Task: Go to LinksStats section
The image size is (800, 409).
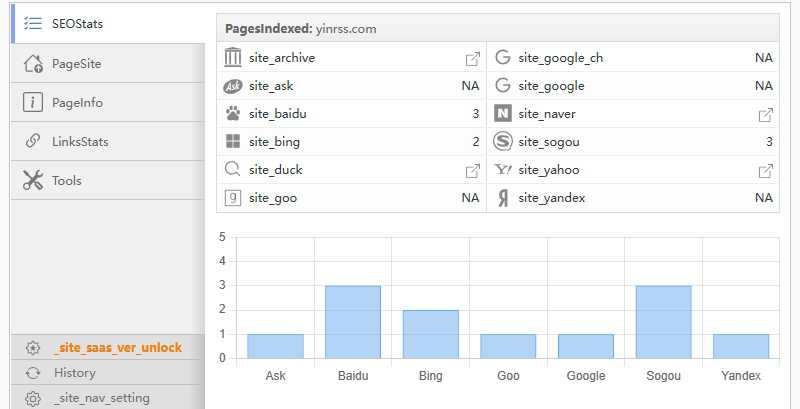Action: [x=80, y=142]
